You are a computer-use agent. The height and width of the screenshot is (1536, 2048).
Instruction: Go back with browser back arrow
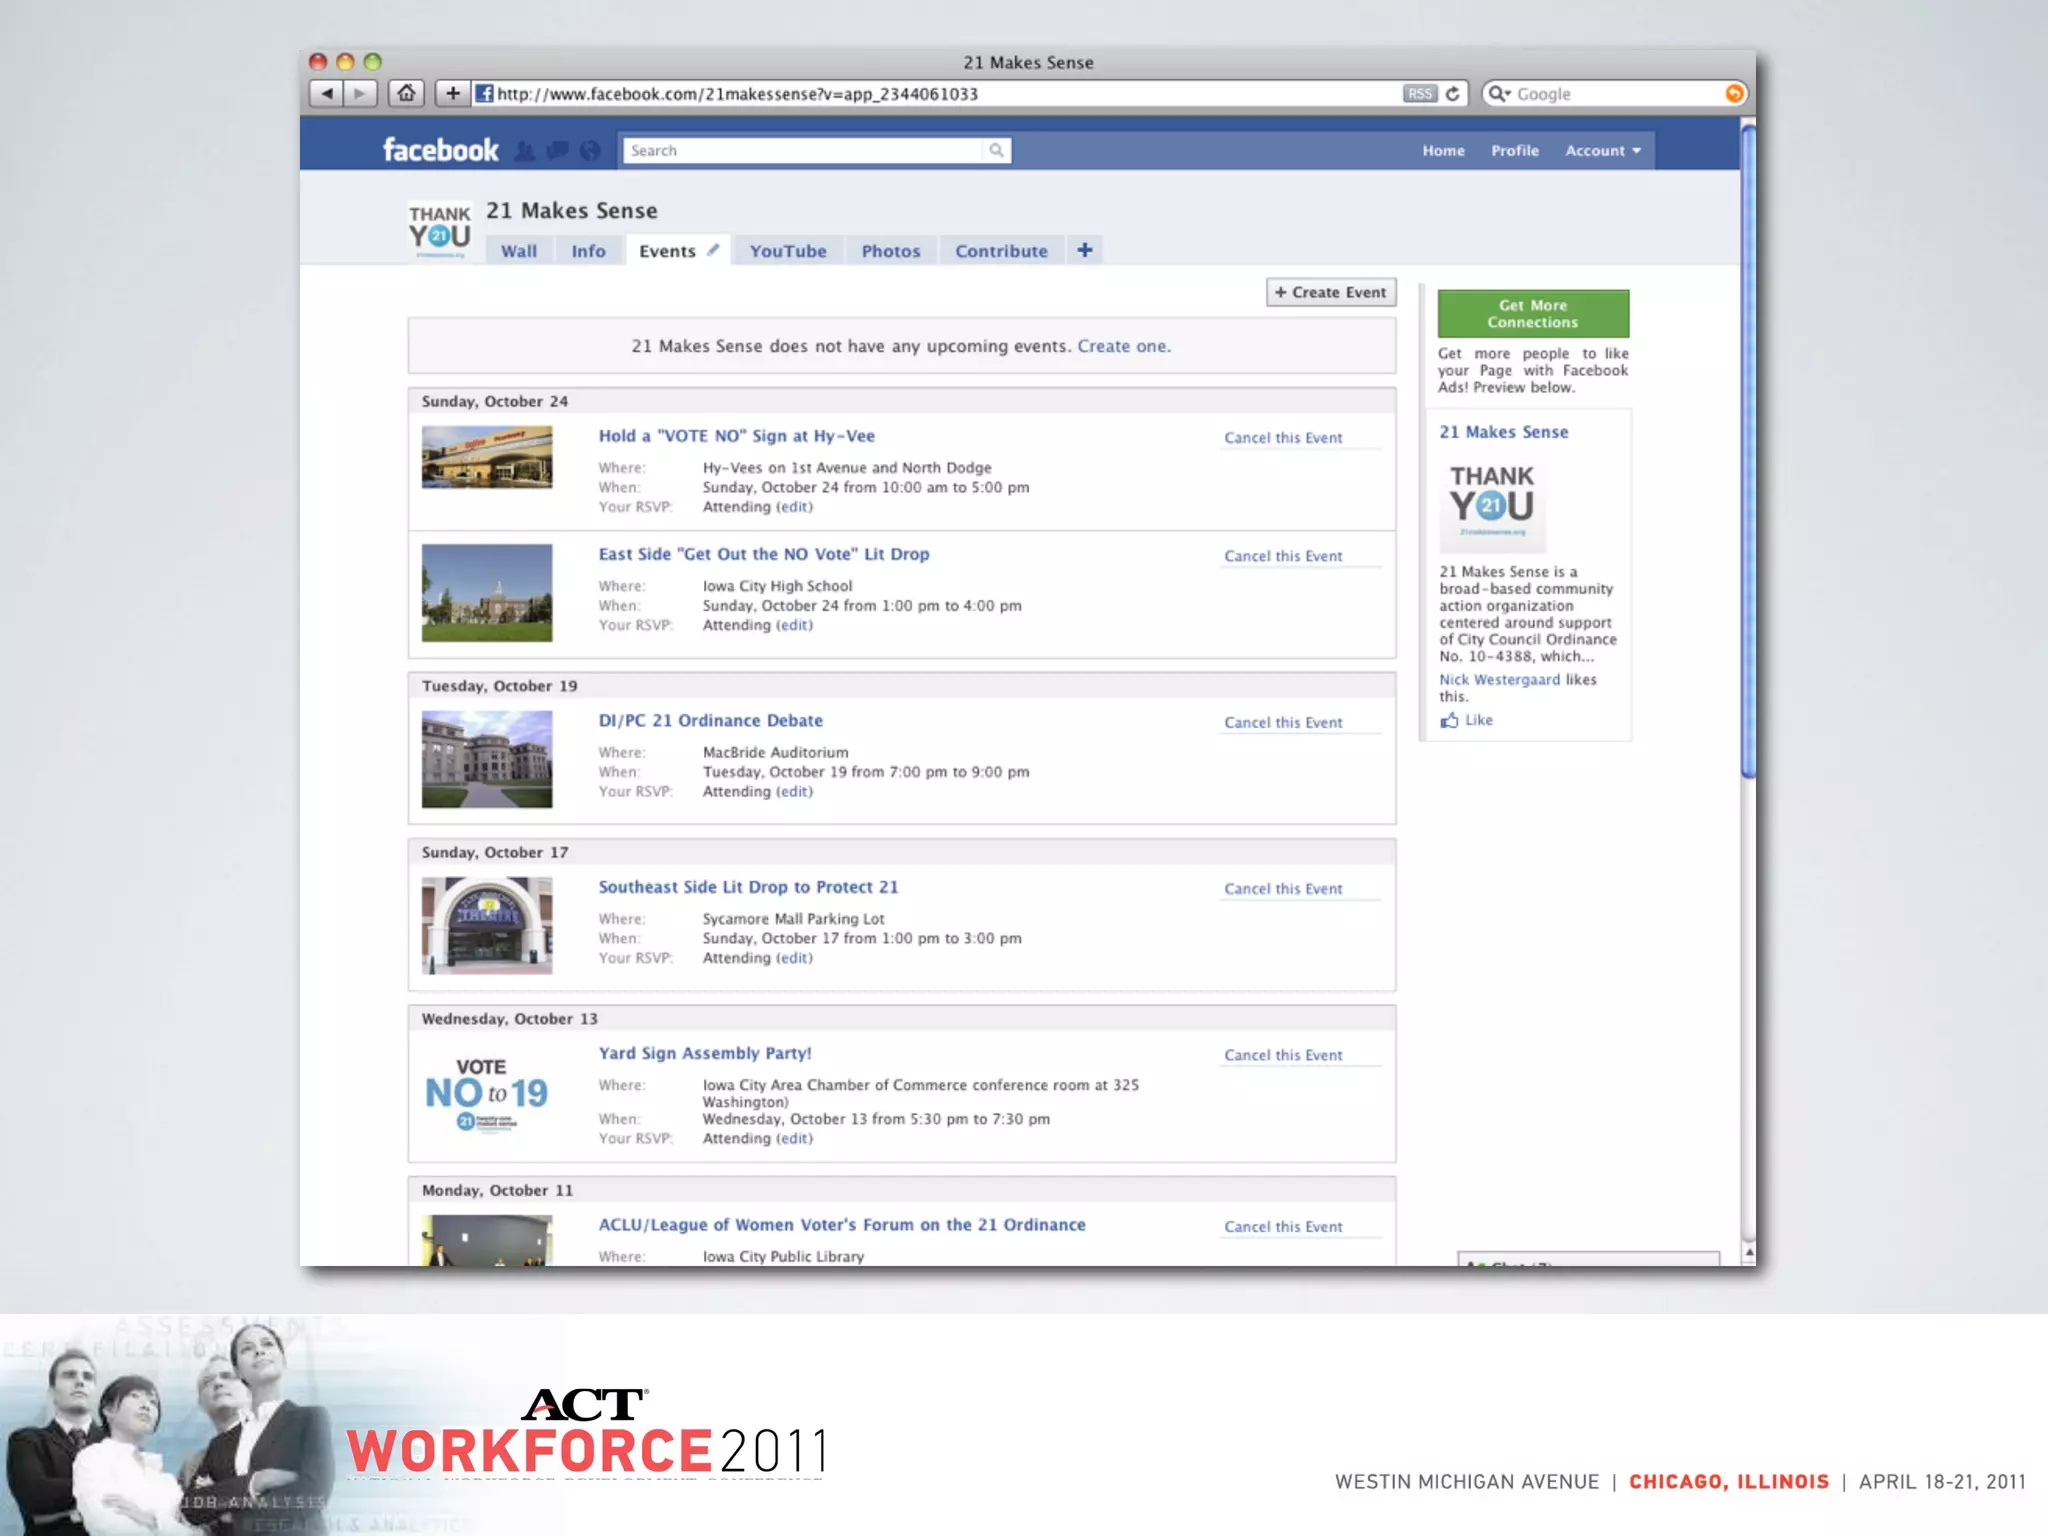[325, 94]
